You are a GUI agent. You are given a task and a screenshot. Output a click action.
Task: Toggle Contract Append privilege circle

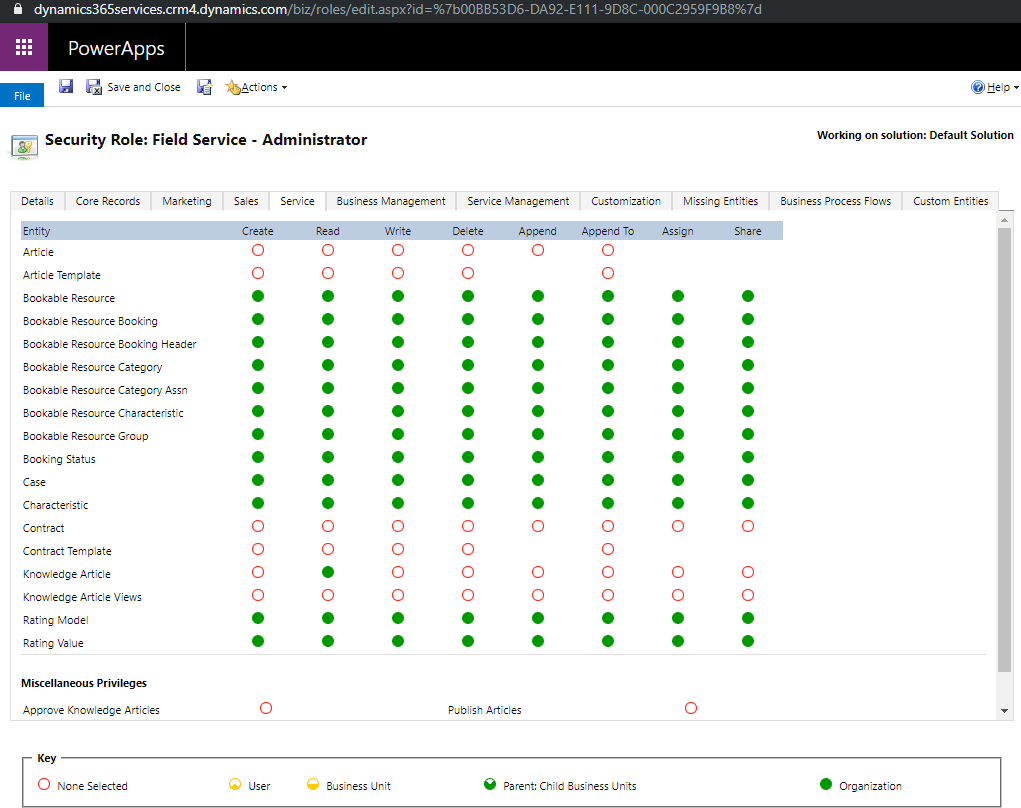coord(538,526)
